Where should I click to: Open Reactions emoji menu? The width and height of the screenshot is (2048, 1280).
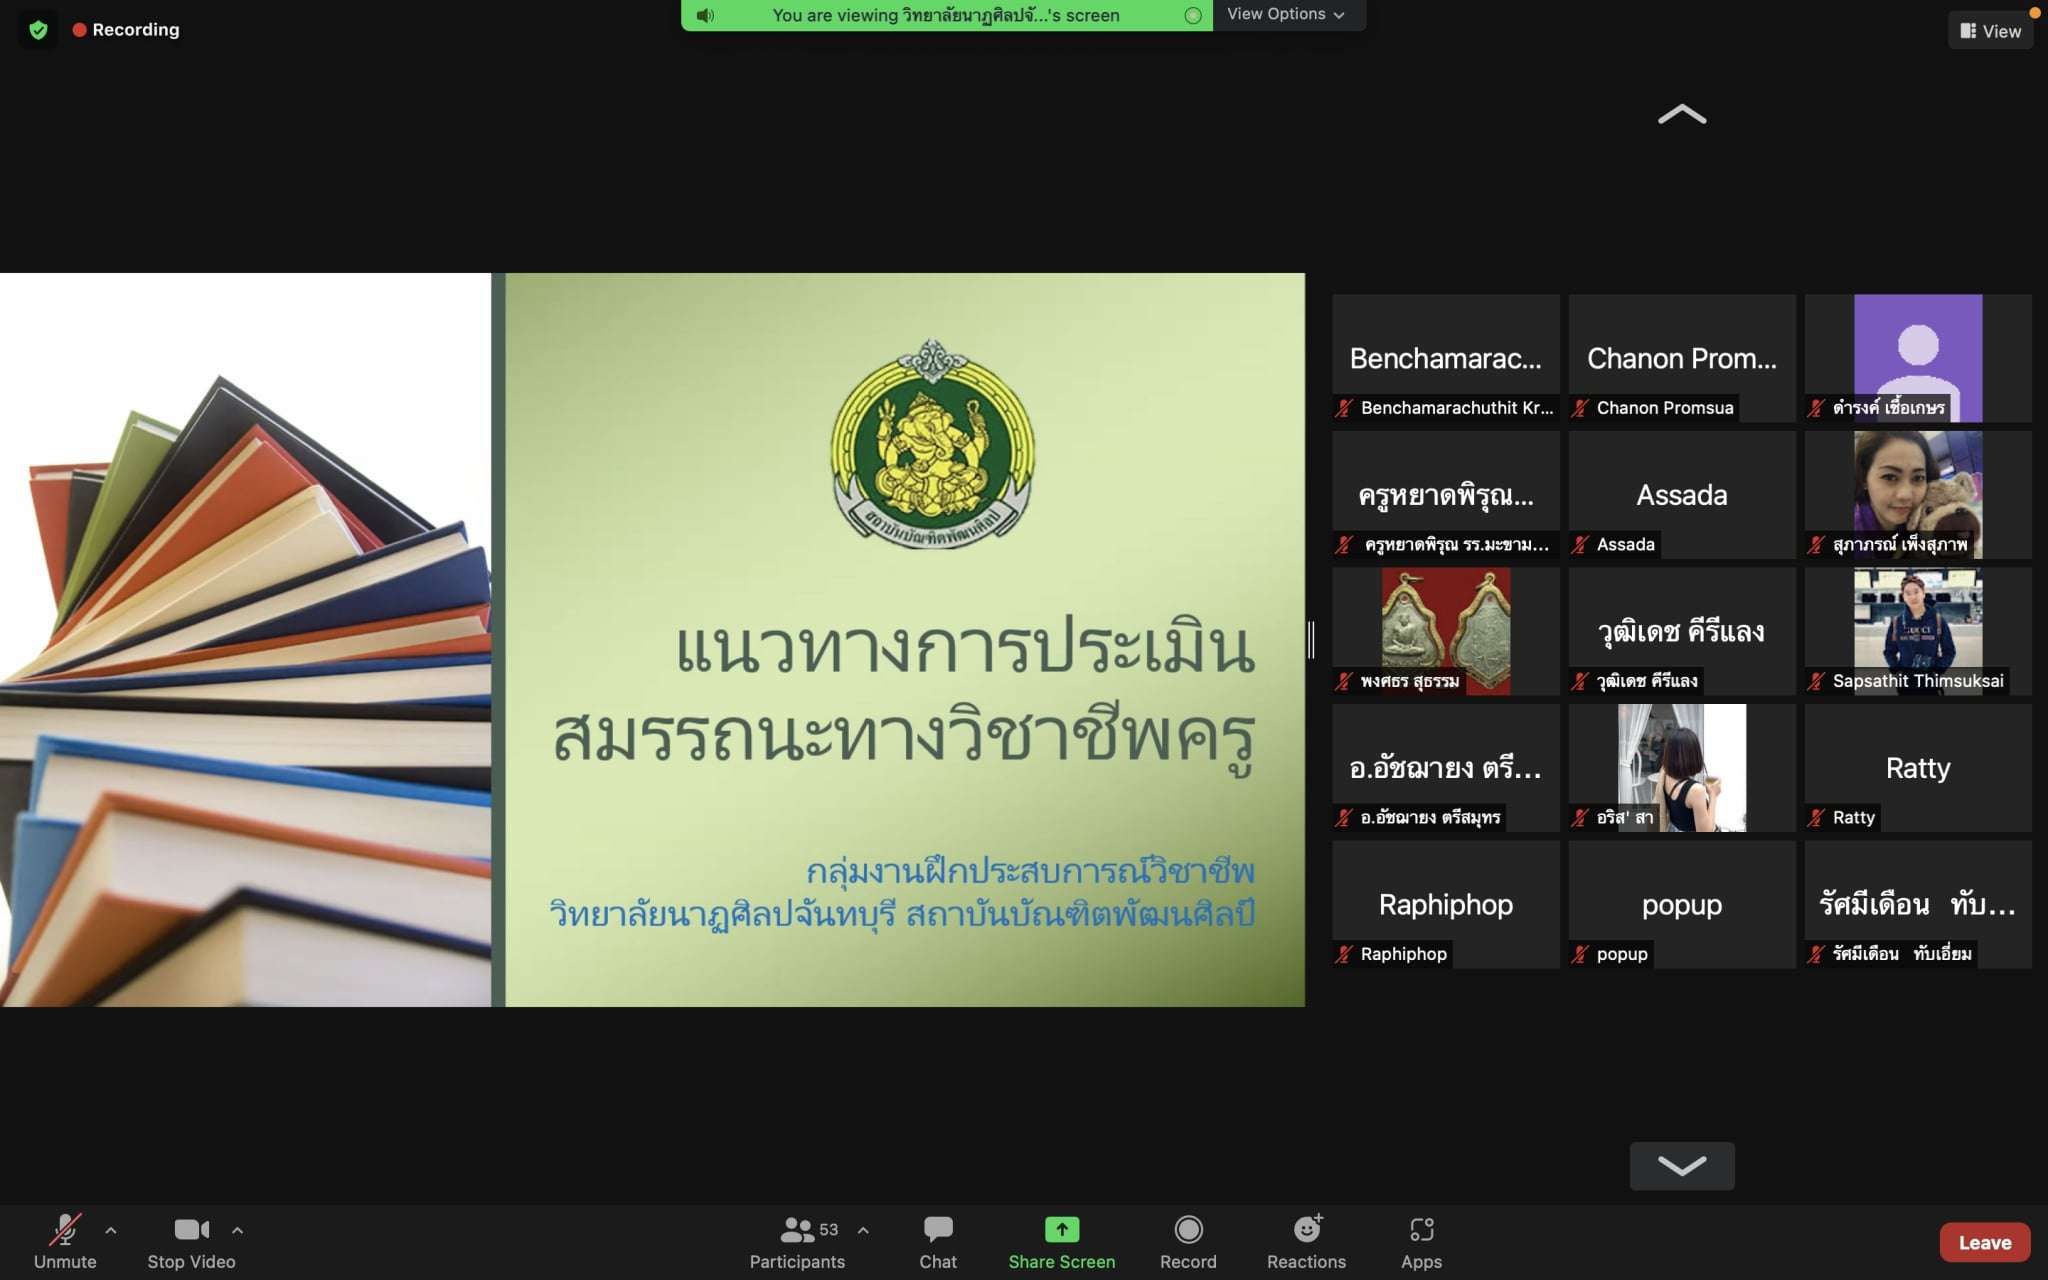[1306, 1230]
